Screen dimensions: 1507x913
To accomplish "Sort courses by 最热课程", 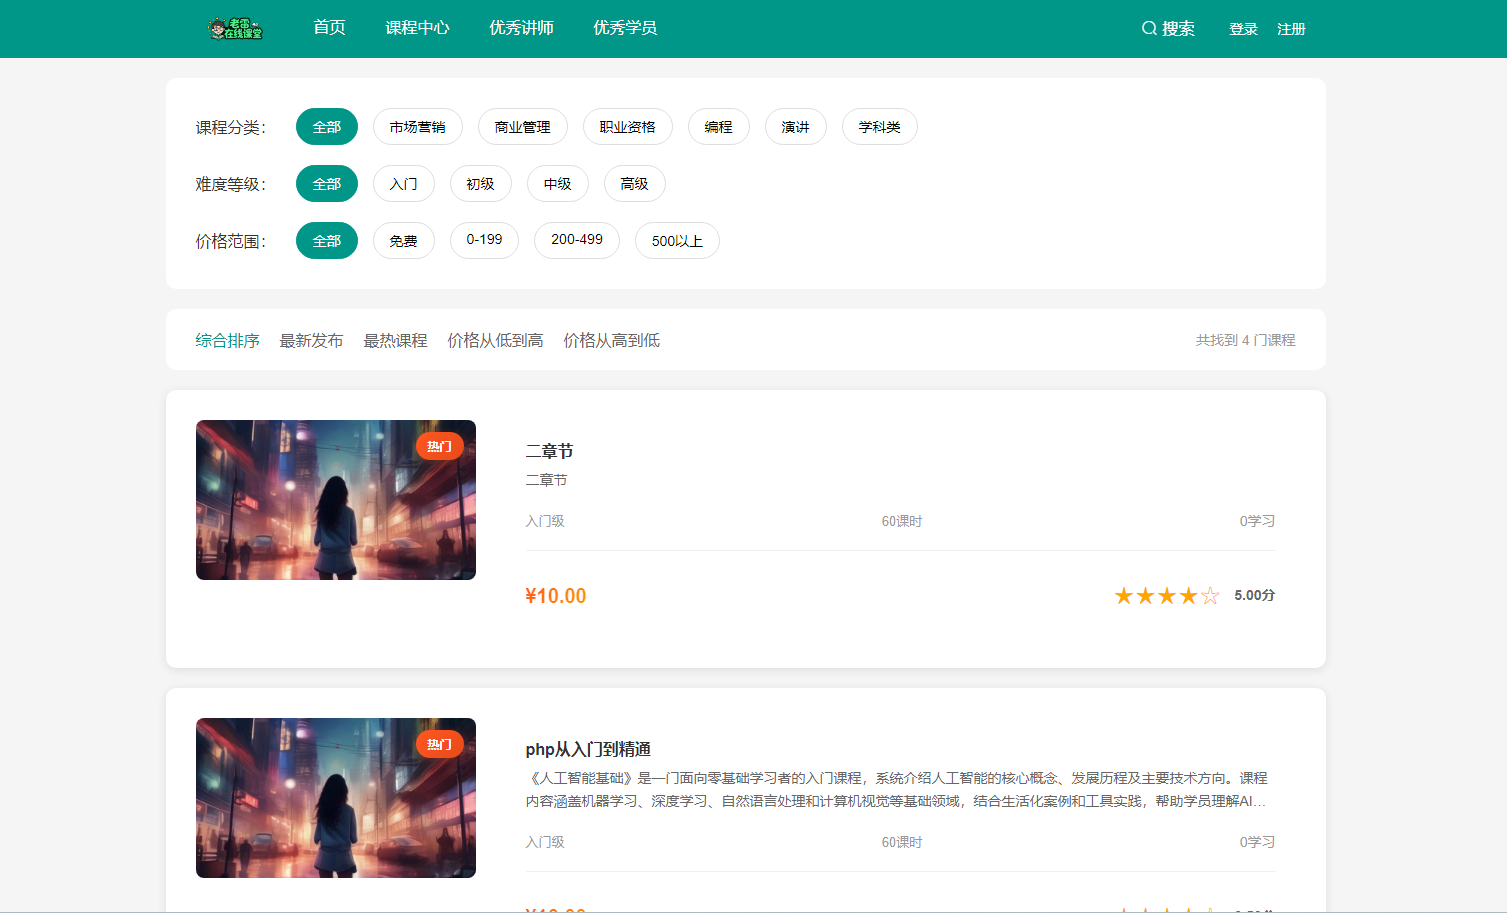I will pos(395,340).
